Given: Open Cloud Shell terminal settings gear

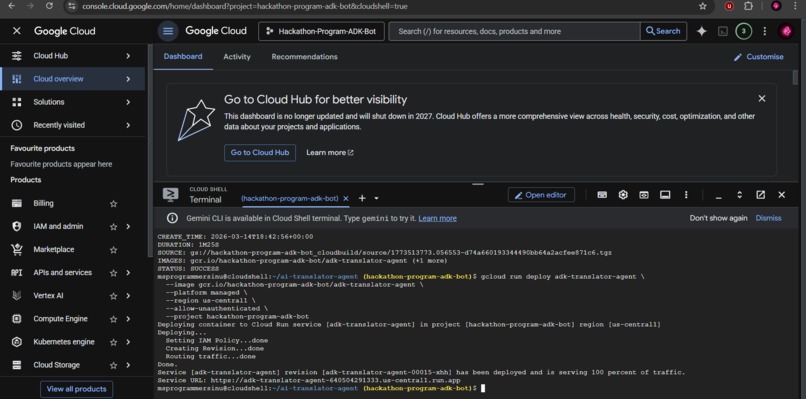Looking at the screenshot, I should point(623,195).
